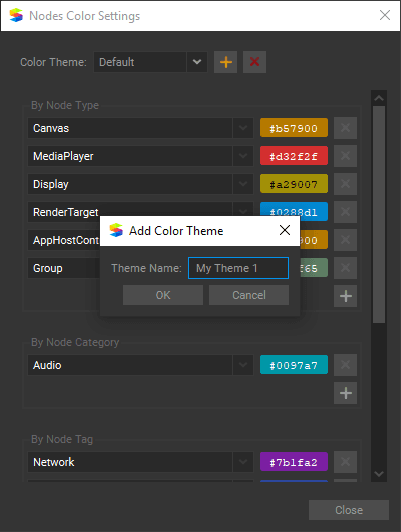The width and height of the screenshot is (401, 532).
Task: Click the By Node Type heading
Action: point(65,105)
